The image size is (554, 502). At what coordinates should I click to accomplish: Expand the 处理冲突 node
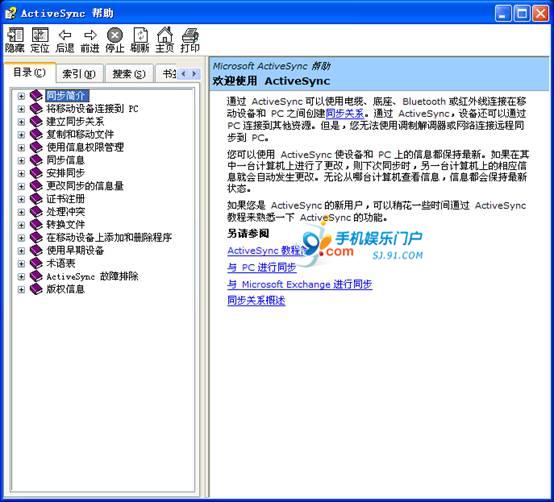pyautogui.click(x=21, y=212)
